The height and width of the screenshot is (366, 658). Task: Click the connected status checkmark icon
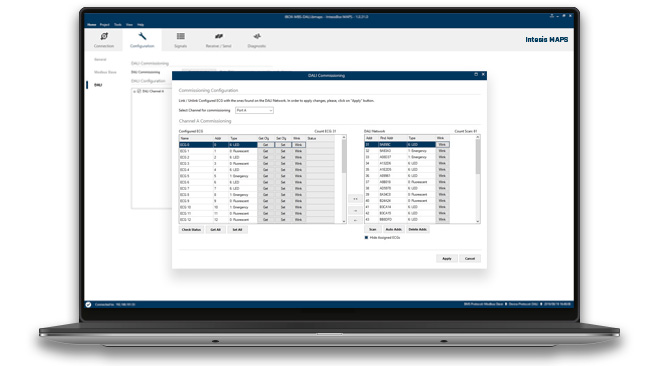88,304
